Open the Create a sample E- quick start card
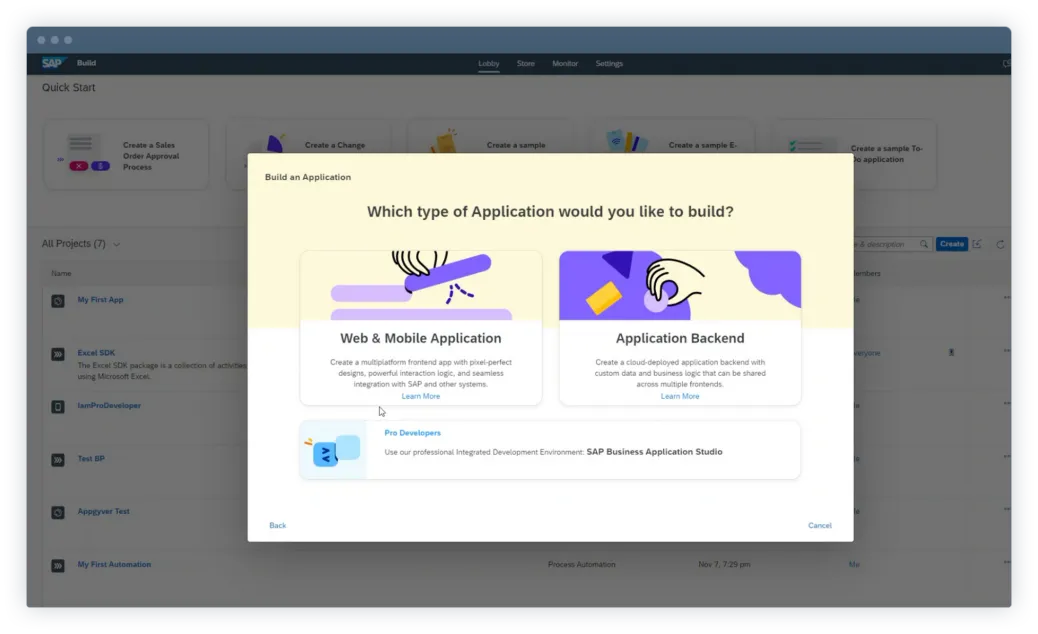 (672, 137)
